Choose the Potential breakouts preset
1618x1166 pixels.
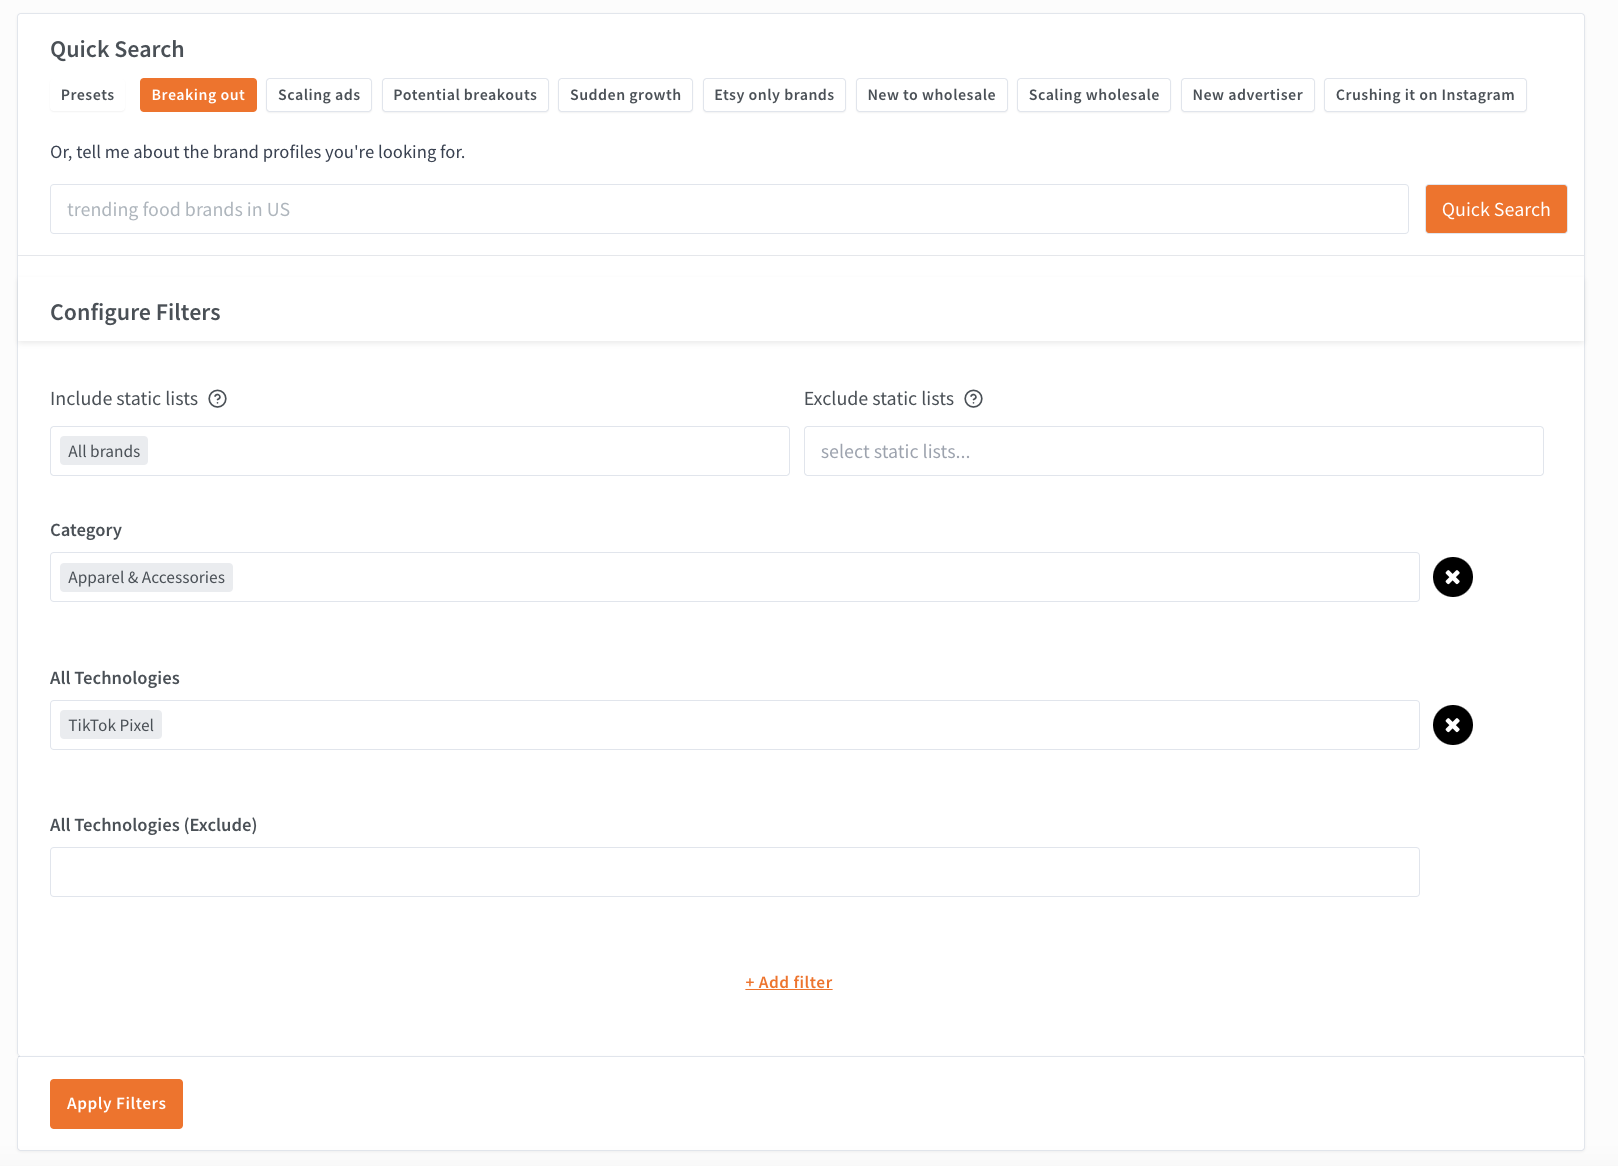(465, 95)
